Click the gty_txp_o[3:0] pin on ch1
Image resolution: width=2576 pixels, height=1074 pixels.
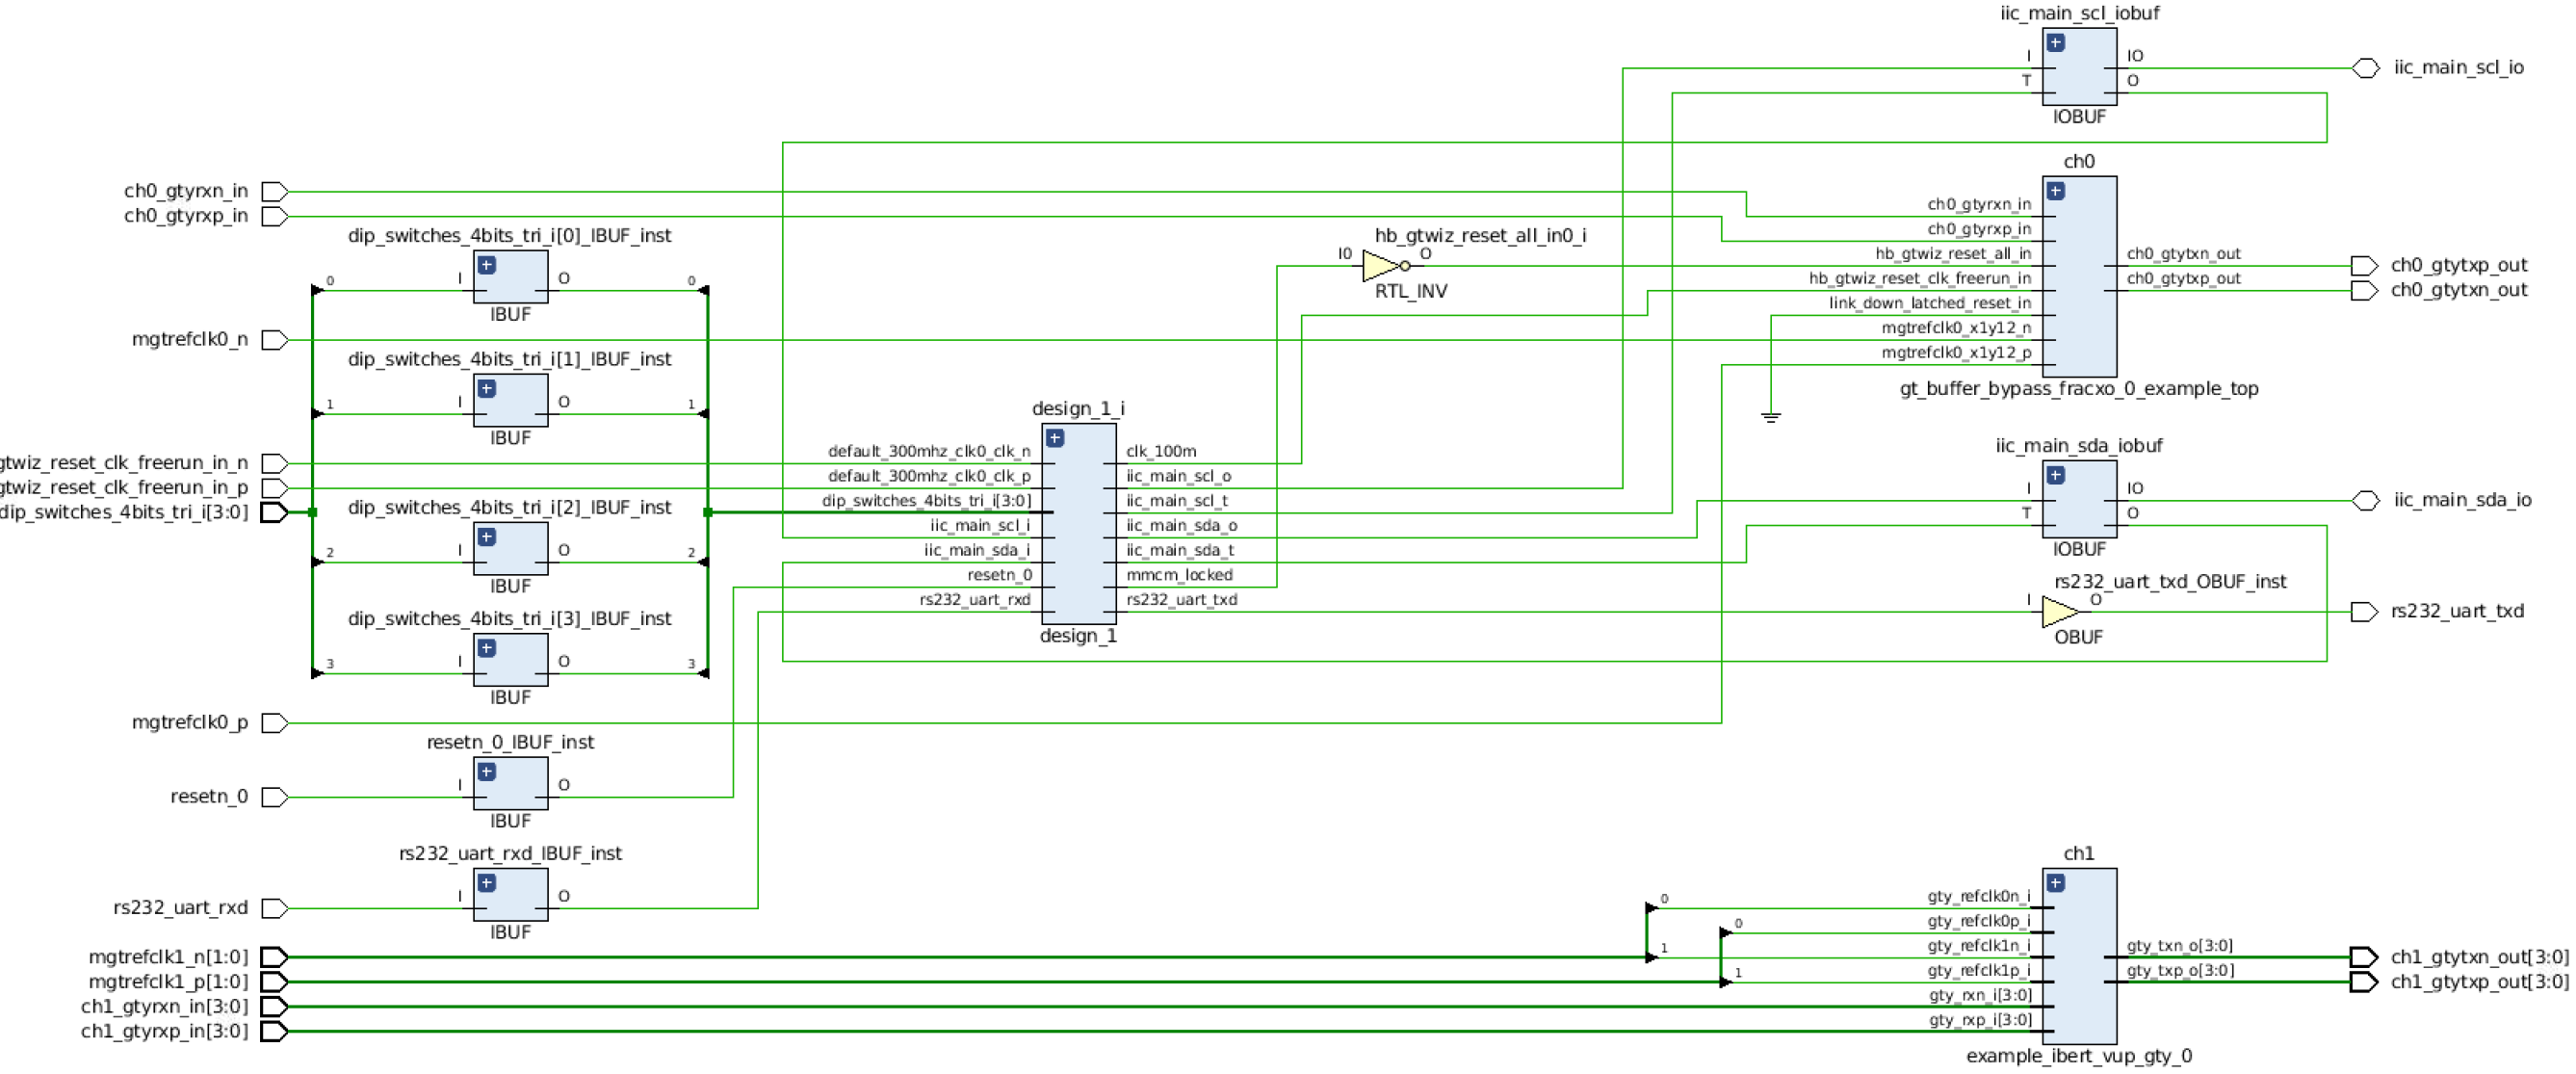click(2179, 971)
